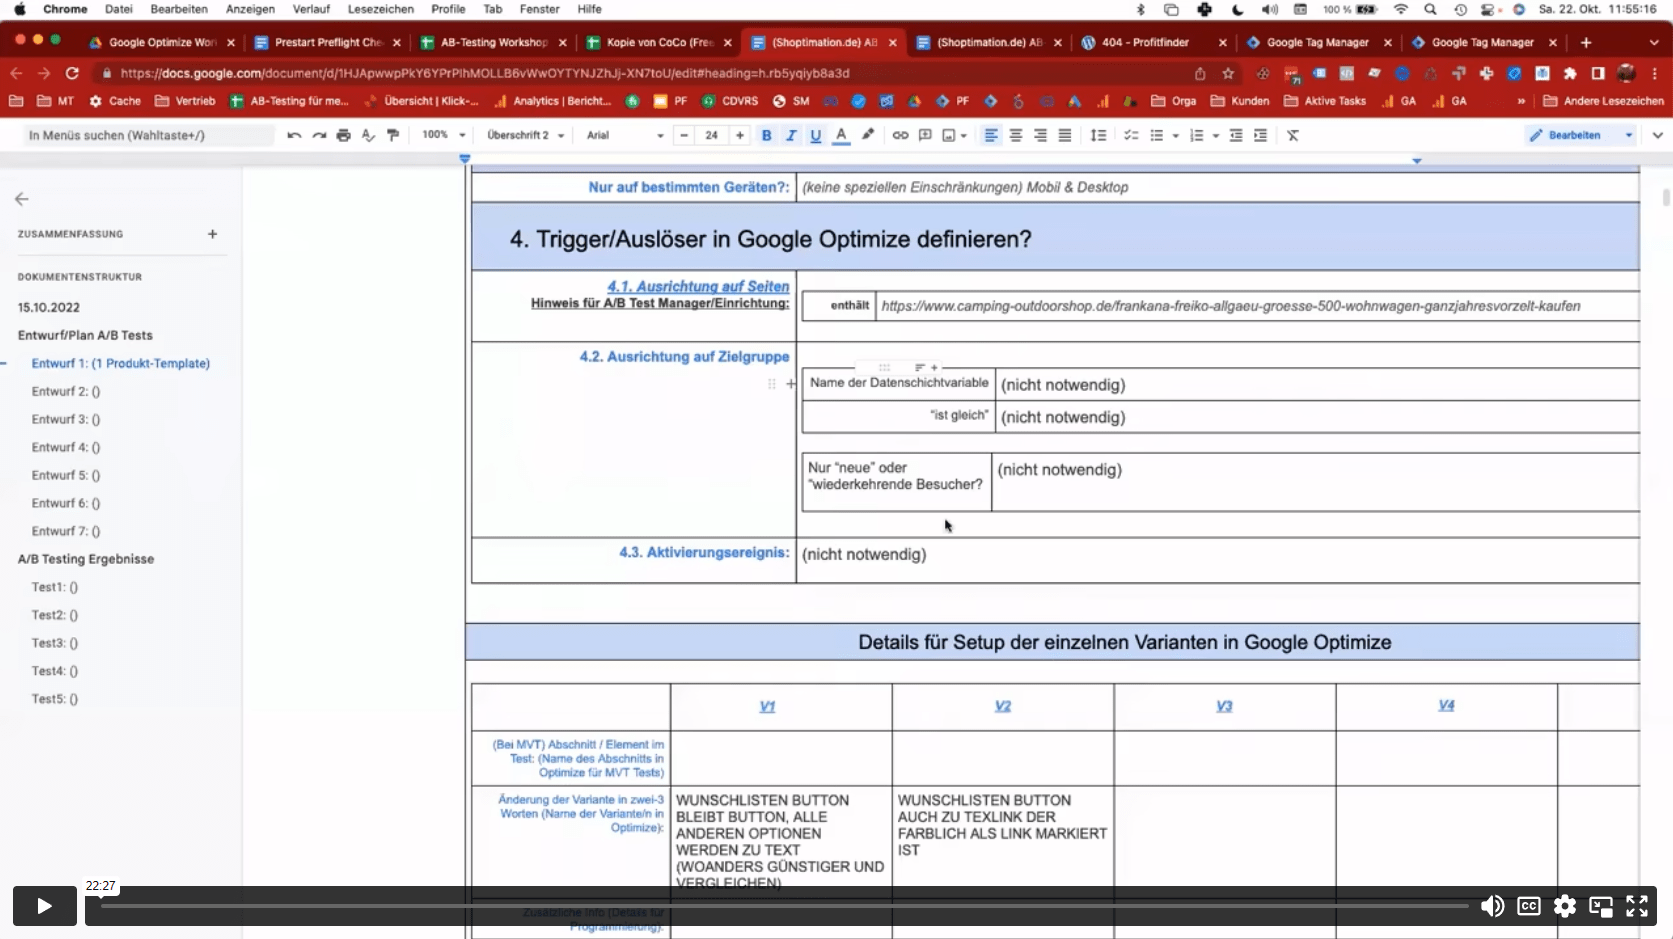
Task: Expand the Arial font dropdown
Action: (x=624, y=135)
